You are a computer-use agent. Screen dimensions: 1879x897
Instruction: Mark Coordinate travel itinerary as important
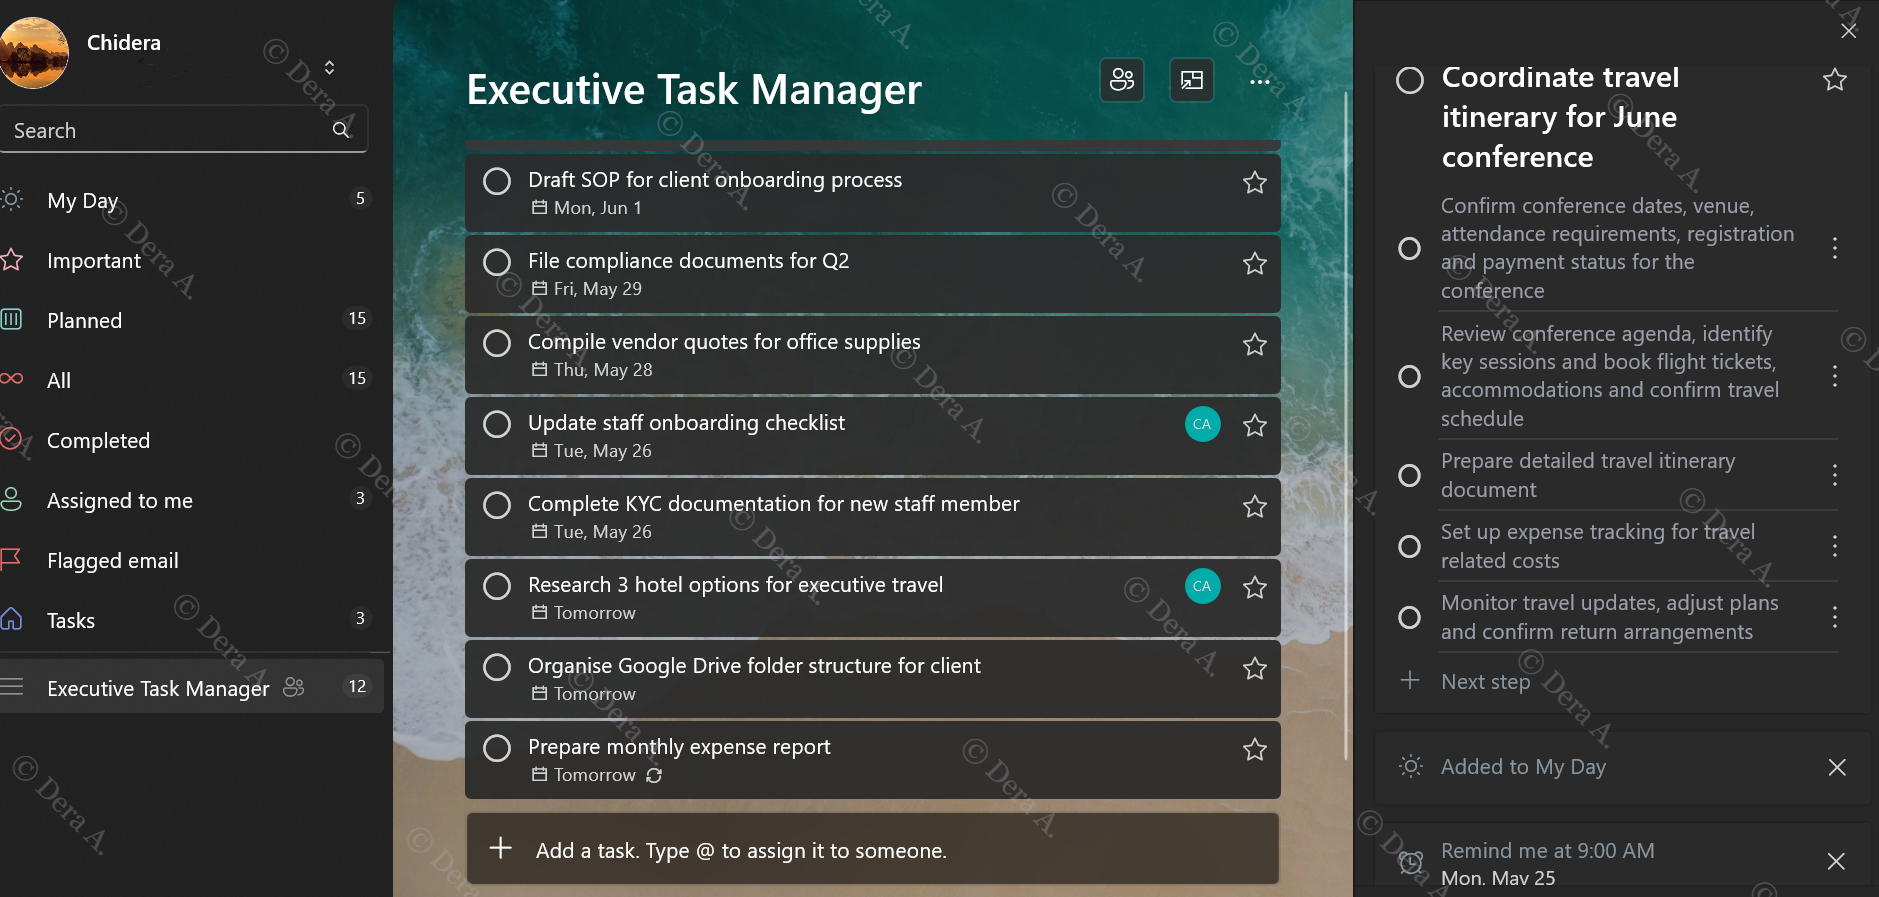1834,80
